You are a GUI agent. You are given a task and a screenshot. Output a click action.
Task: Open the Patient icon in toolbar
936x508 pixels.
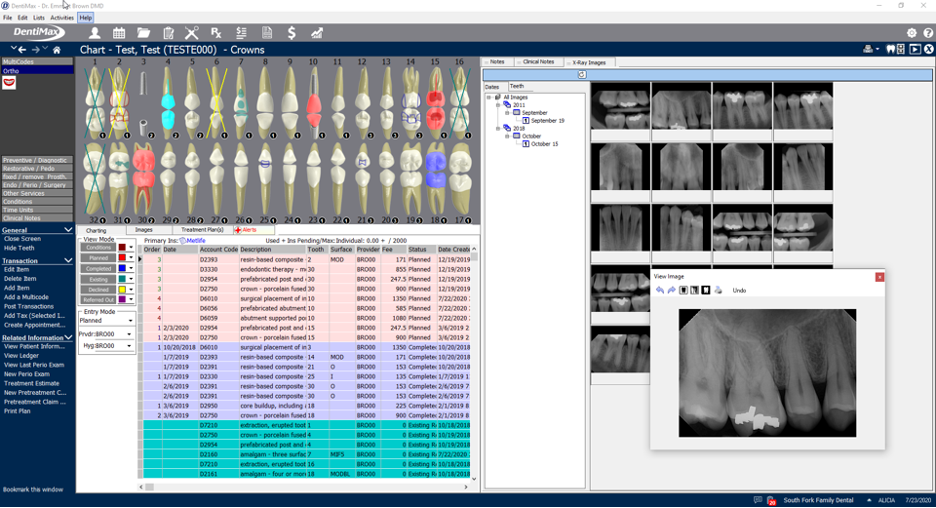click(x=96, y=33)
